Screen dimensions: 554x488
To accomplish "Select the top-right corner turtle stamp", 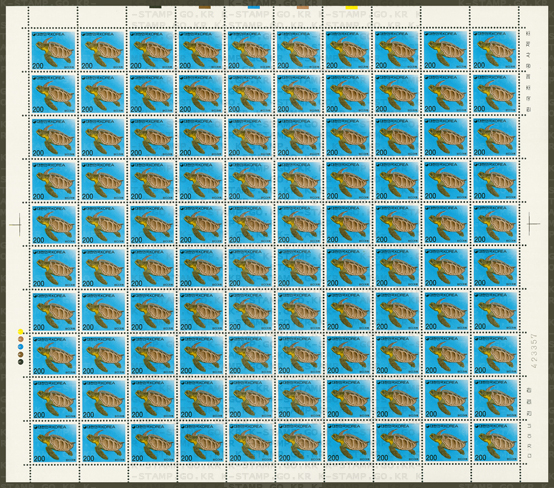I will coord(494,50).
